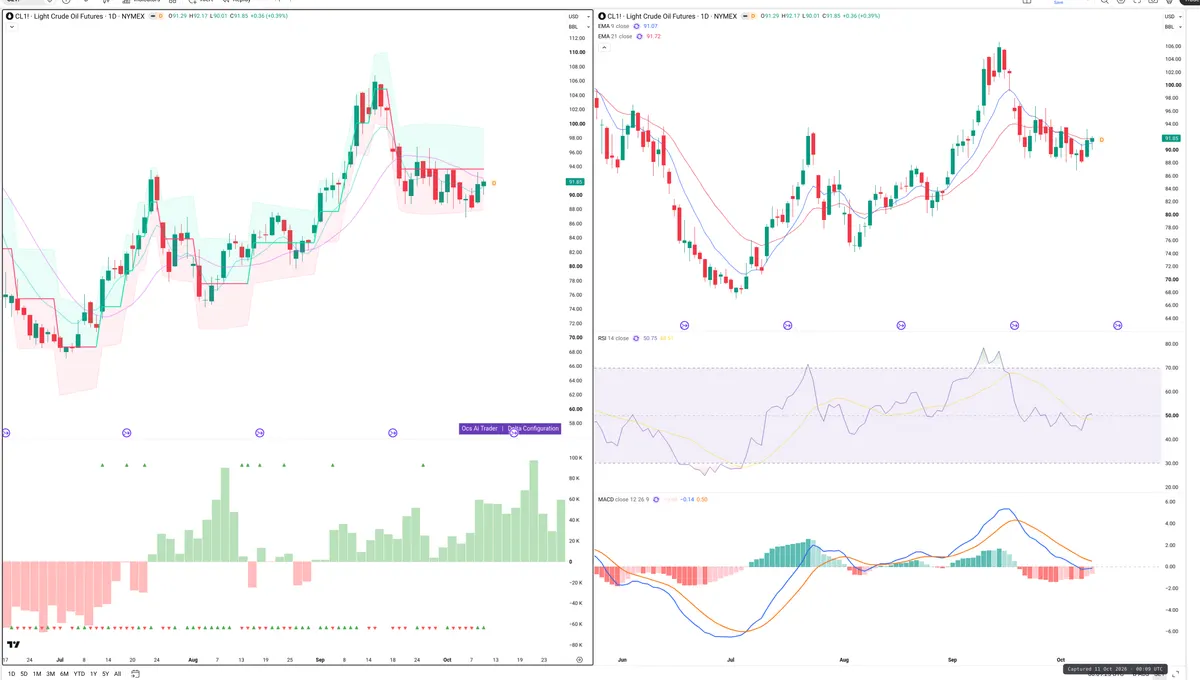Click the 91.85 last price label on right chart

coord(1171,138)
